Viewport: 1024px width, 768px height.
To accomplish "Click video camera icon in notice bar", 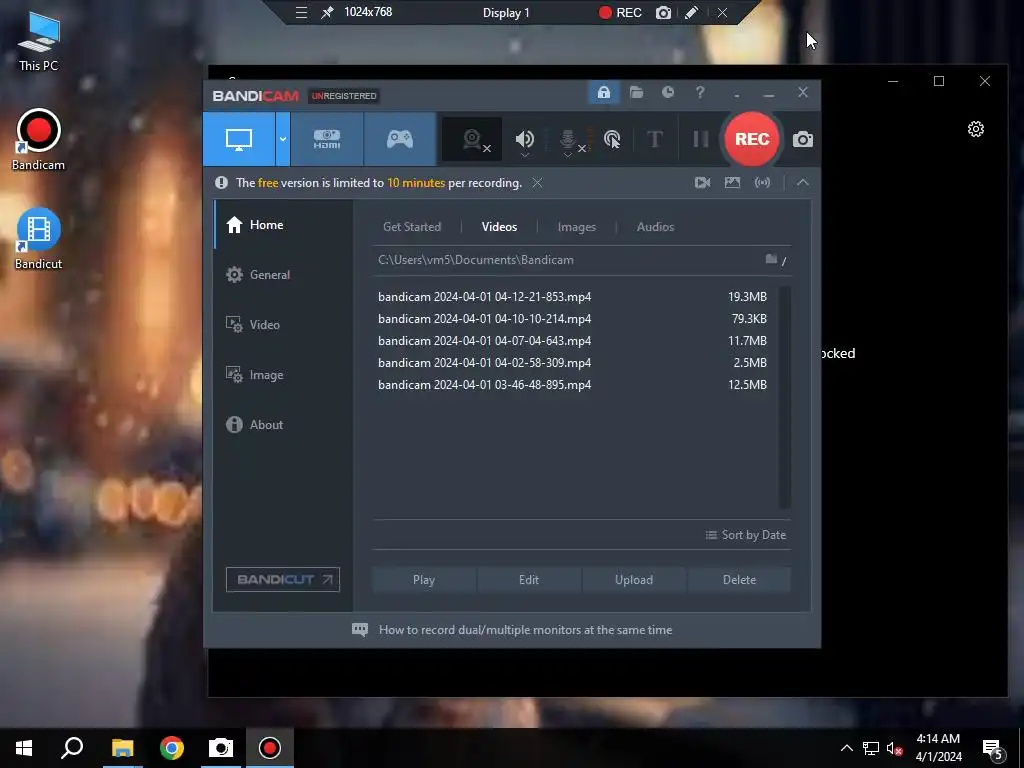I will pos(702,183).
